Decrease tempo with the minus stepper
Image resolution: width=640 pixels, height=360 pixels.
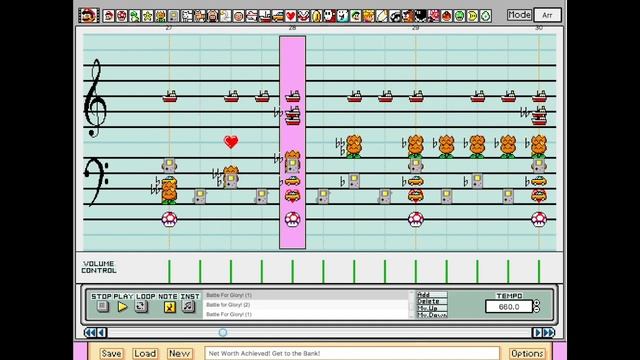(537, 309)
